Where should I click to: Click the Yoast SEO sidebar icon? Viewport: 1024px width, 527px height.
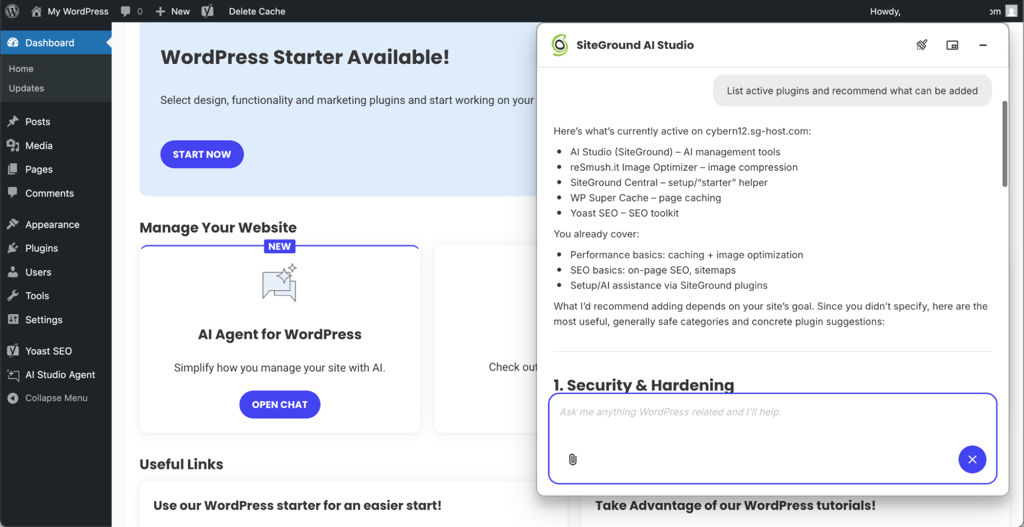(x=12, y=351)
